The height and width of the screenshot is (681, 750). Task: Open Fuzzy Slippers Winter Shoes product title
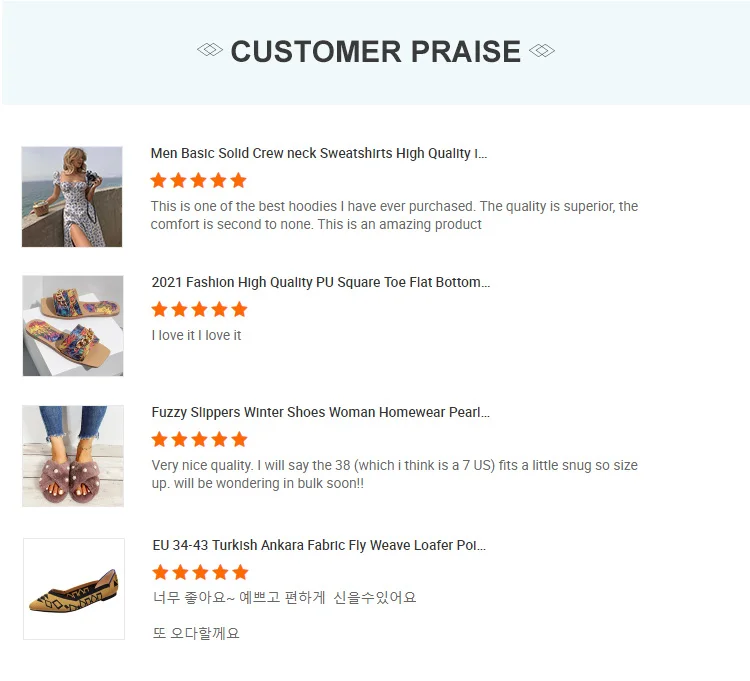[320, 413]
